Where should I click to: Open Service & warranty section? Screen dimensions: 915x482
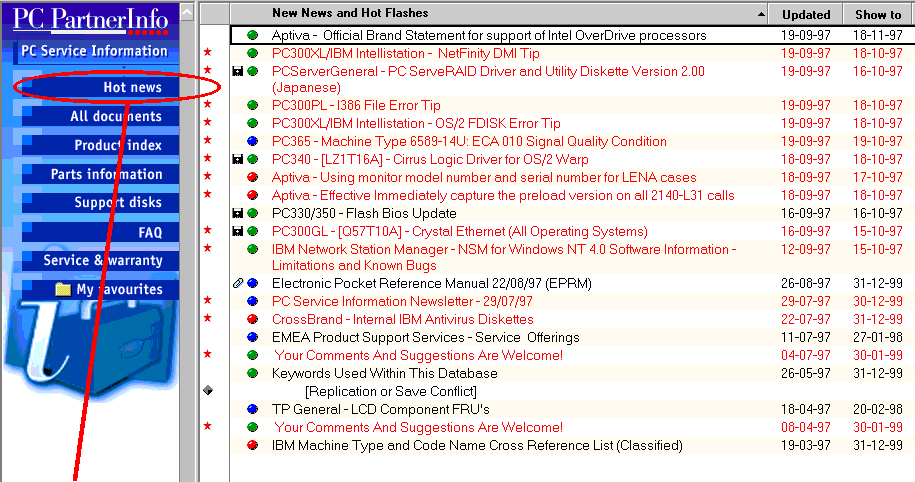tap(102, 260)
